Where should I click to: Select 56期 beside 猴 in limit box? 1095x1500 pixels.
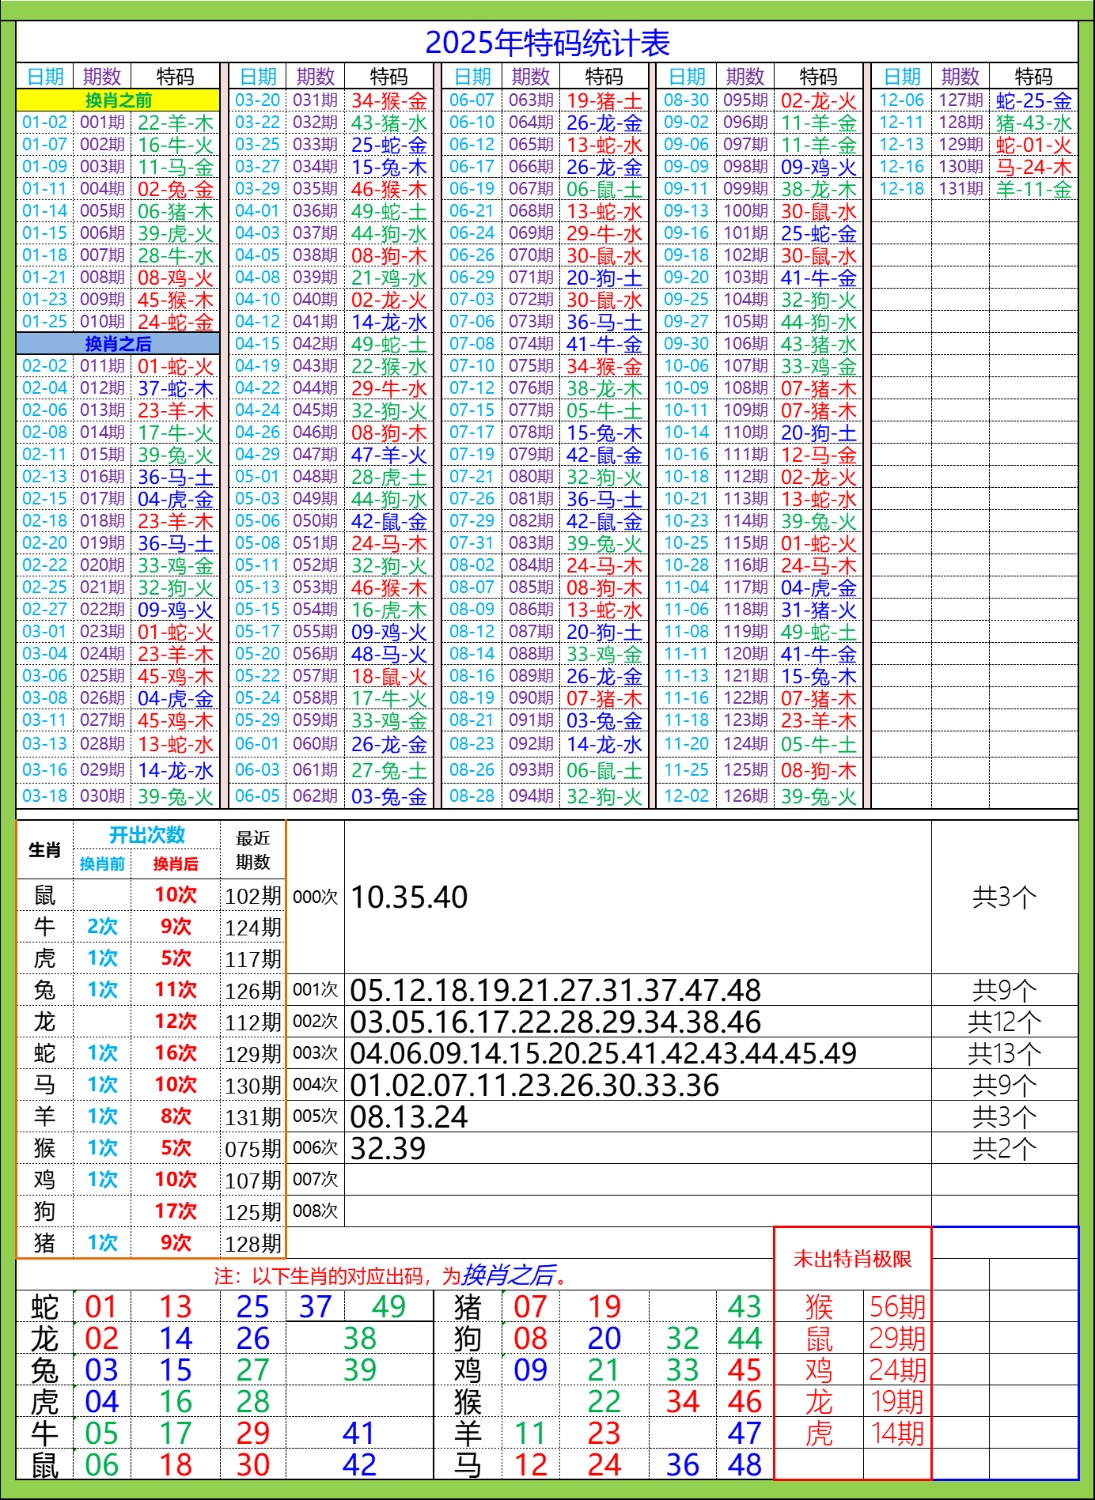coord(896,1307)
